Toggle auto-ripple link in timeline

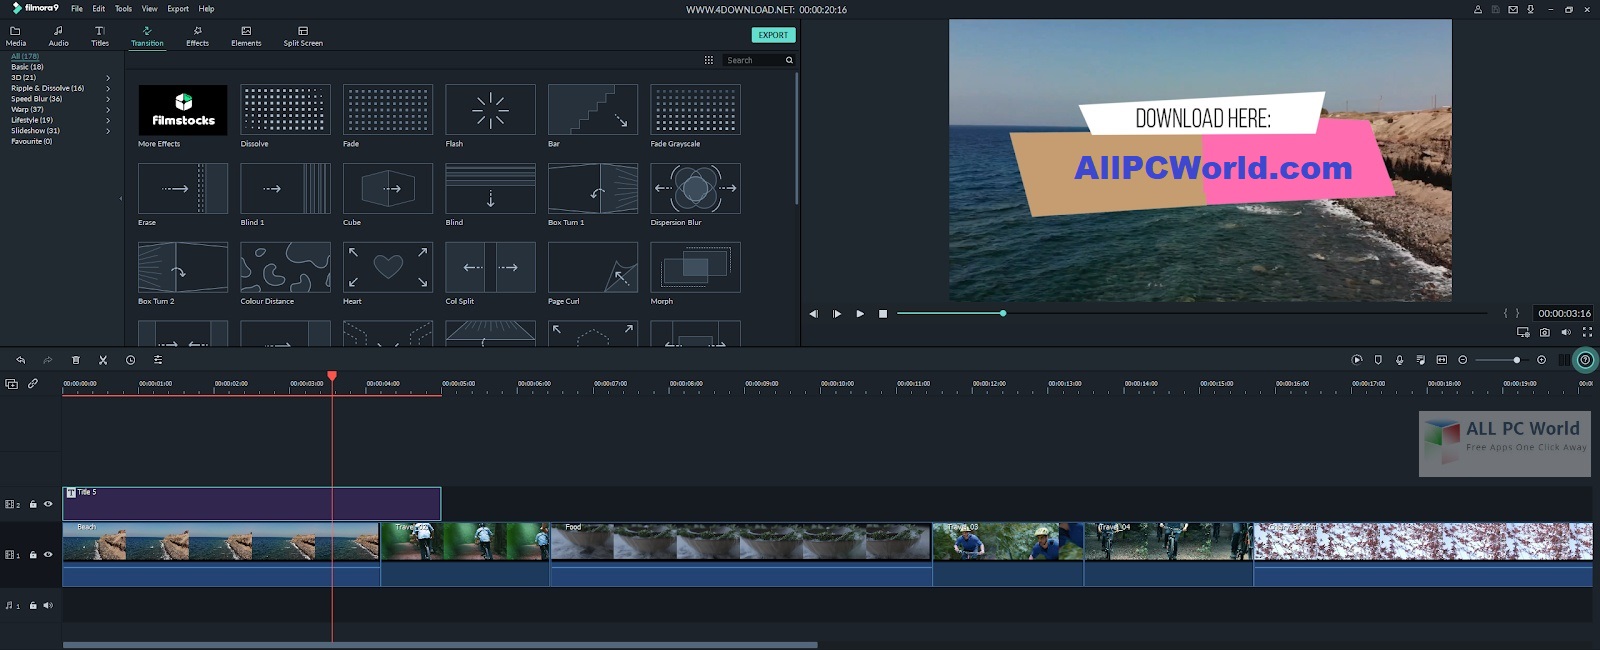click(x=33, y=384)
